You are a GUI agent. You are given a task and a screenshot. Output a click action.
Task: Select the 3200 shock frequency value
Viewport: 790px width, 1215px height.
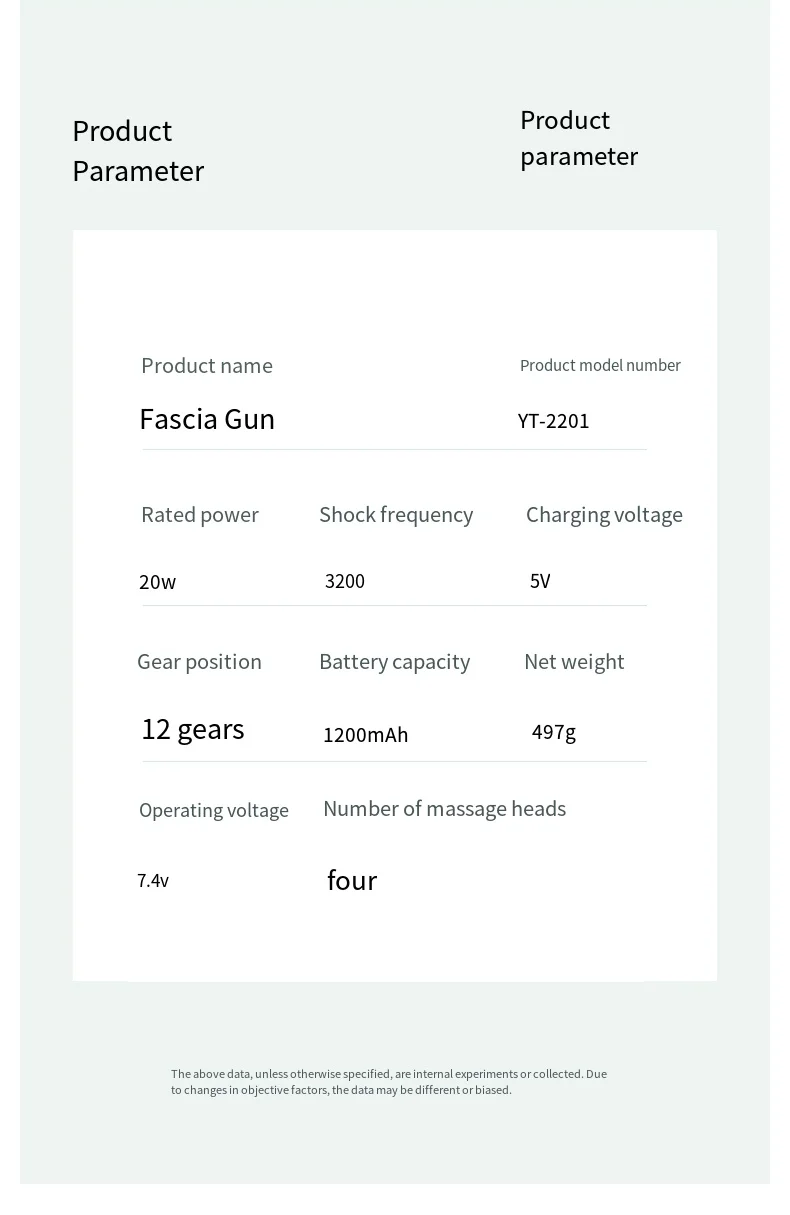coord(345,581)
